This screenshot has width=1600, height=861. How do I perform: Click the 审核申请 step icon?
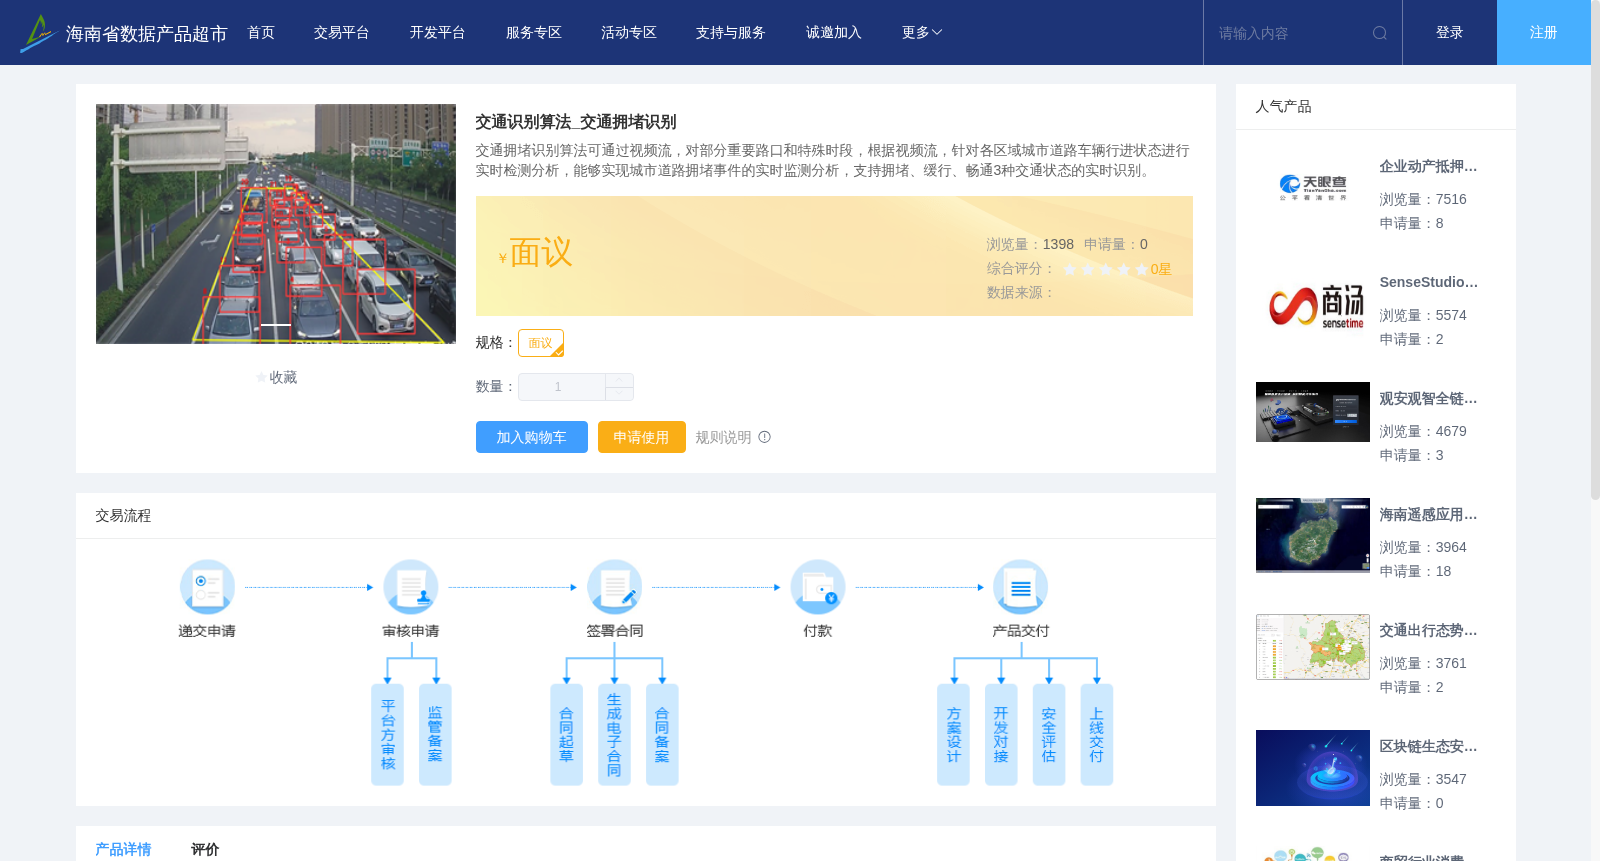point(411,587)
